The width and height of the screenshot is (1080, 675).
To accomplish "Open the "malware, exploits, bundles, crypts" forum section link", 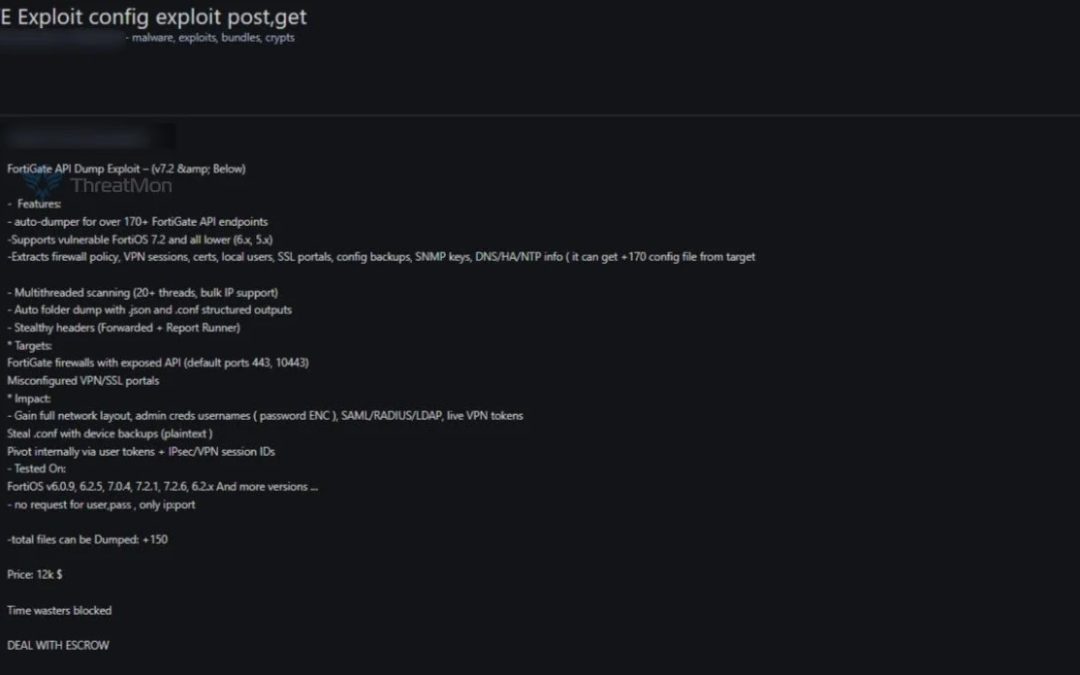I will click(214, 38).
